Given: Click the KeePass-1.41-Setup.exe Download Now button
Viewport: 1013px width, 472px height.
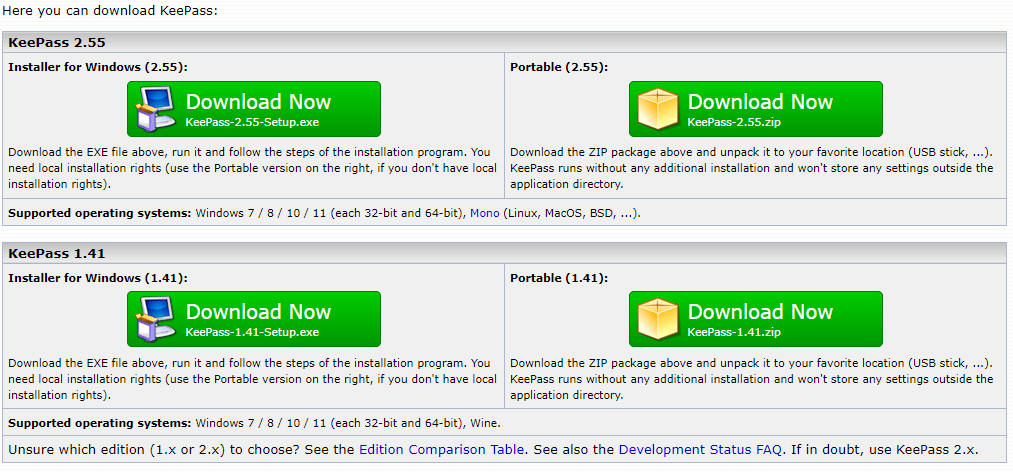Looking at the screenshot, I should click(x=254, y=319).
